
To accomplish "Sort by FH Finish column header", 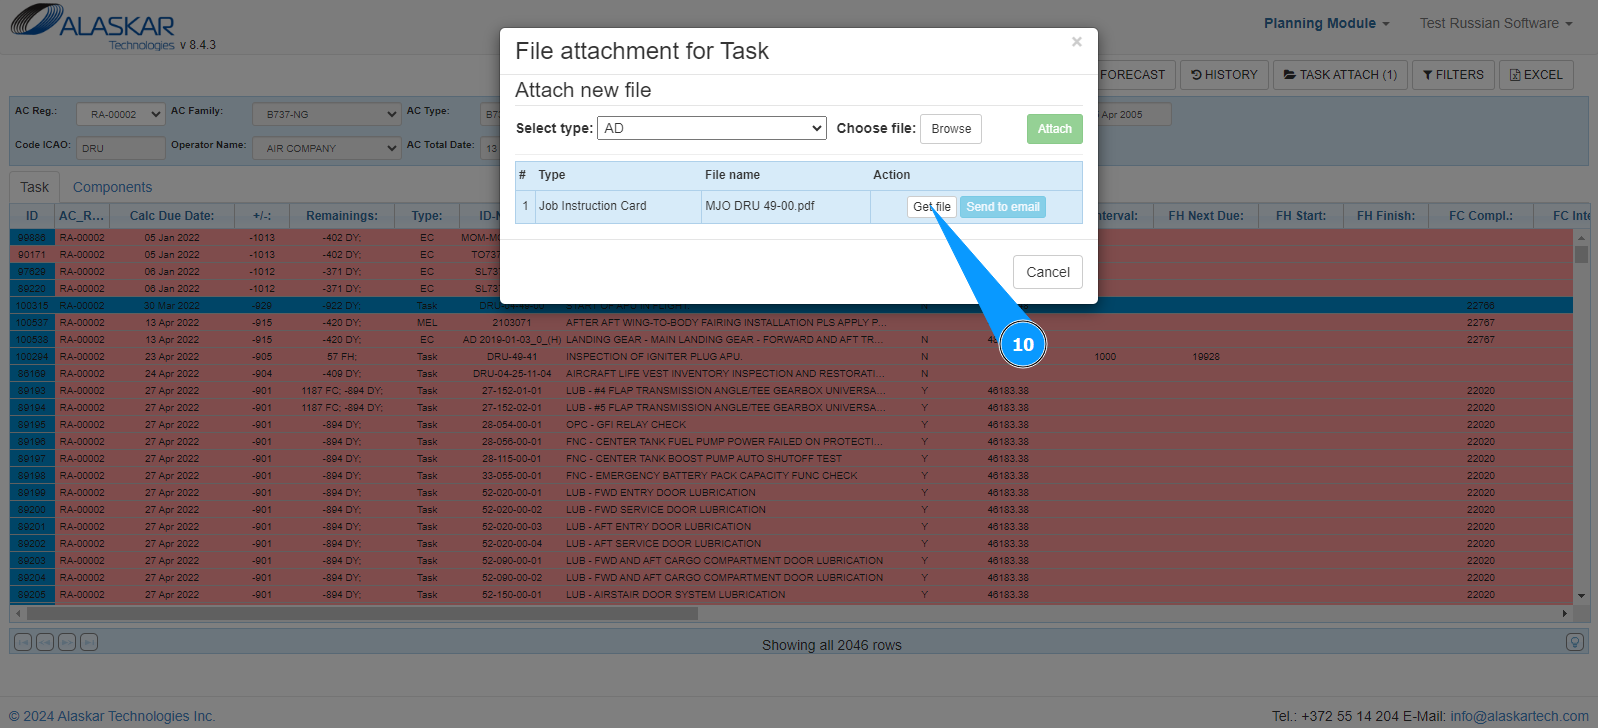I will [1386, 216].
